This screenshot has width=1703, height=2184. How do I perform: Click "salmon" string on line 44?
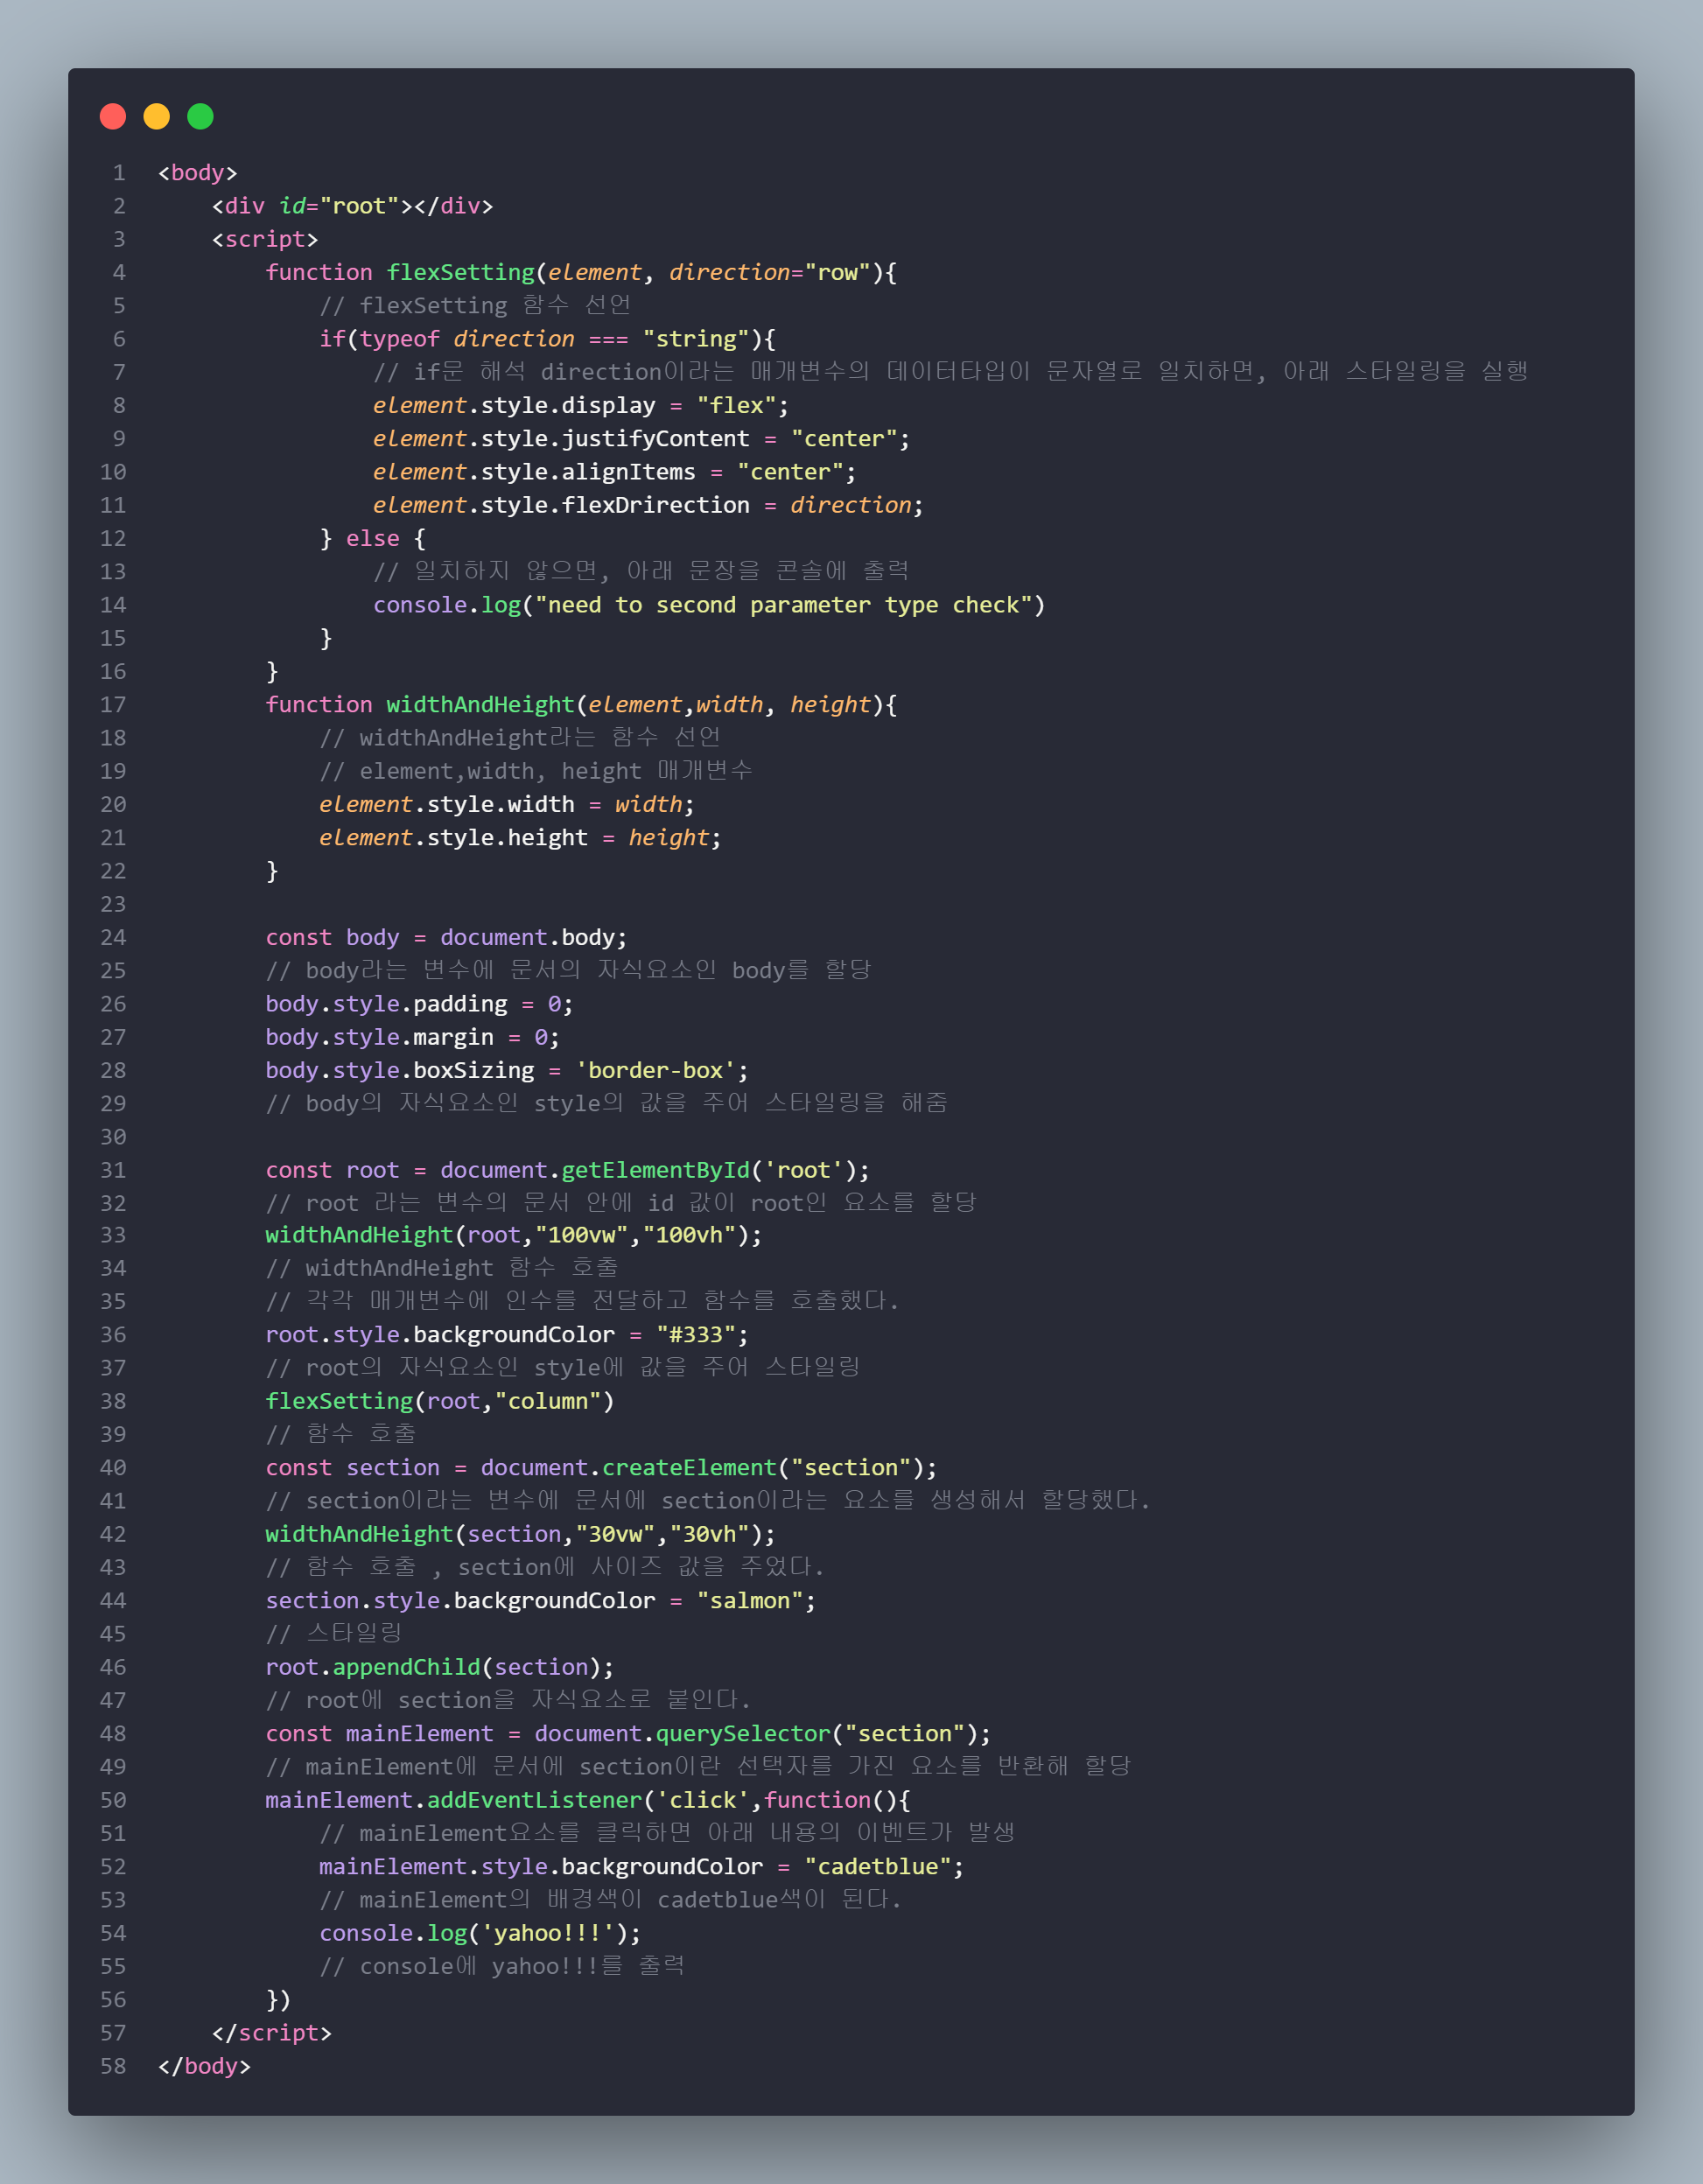pyautogui.click(x=750, y=1600)
